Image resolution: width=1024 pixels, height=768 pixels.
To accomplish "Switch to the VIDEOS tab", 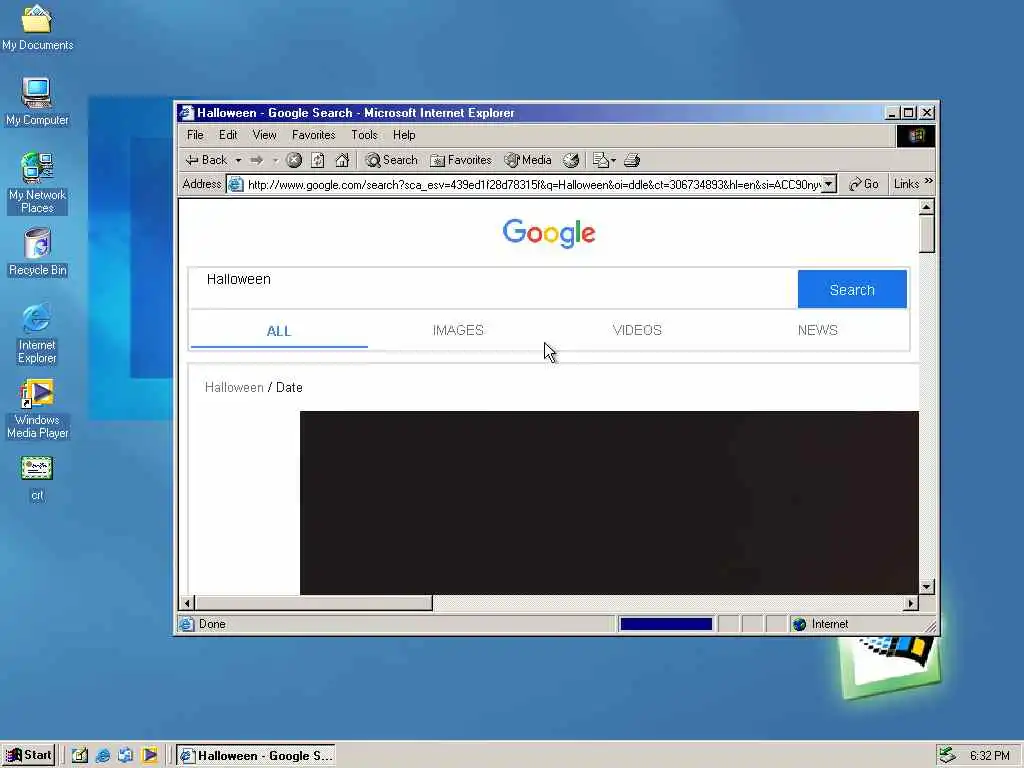I will 637,330.
